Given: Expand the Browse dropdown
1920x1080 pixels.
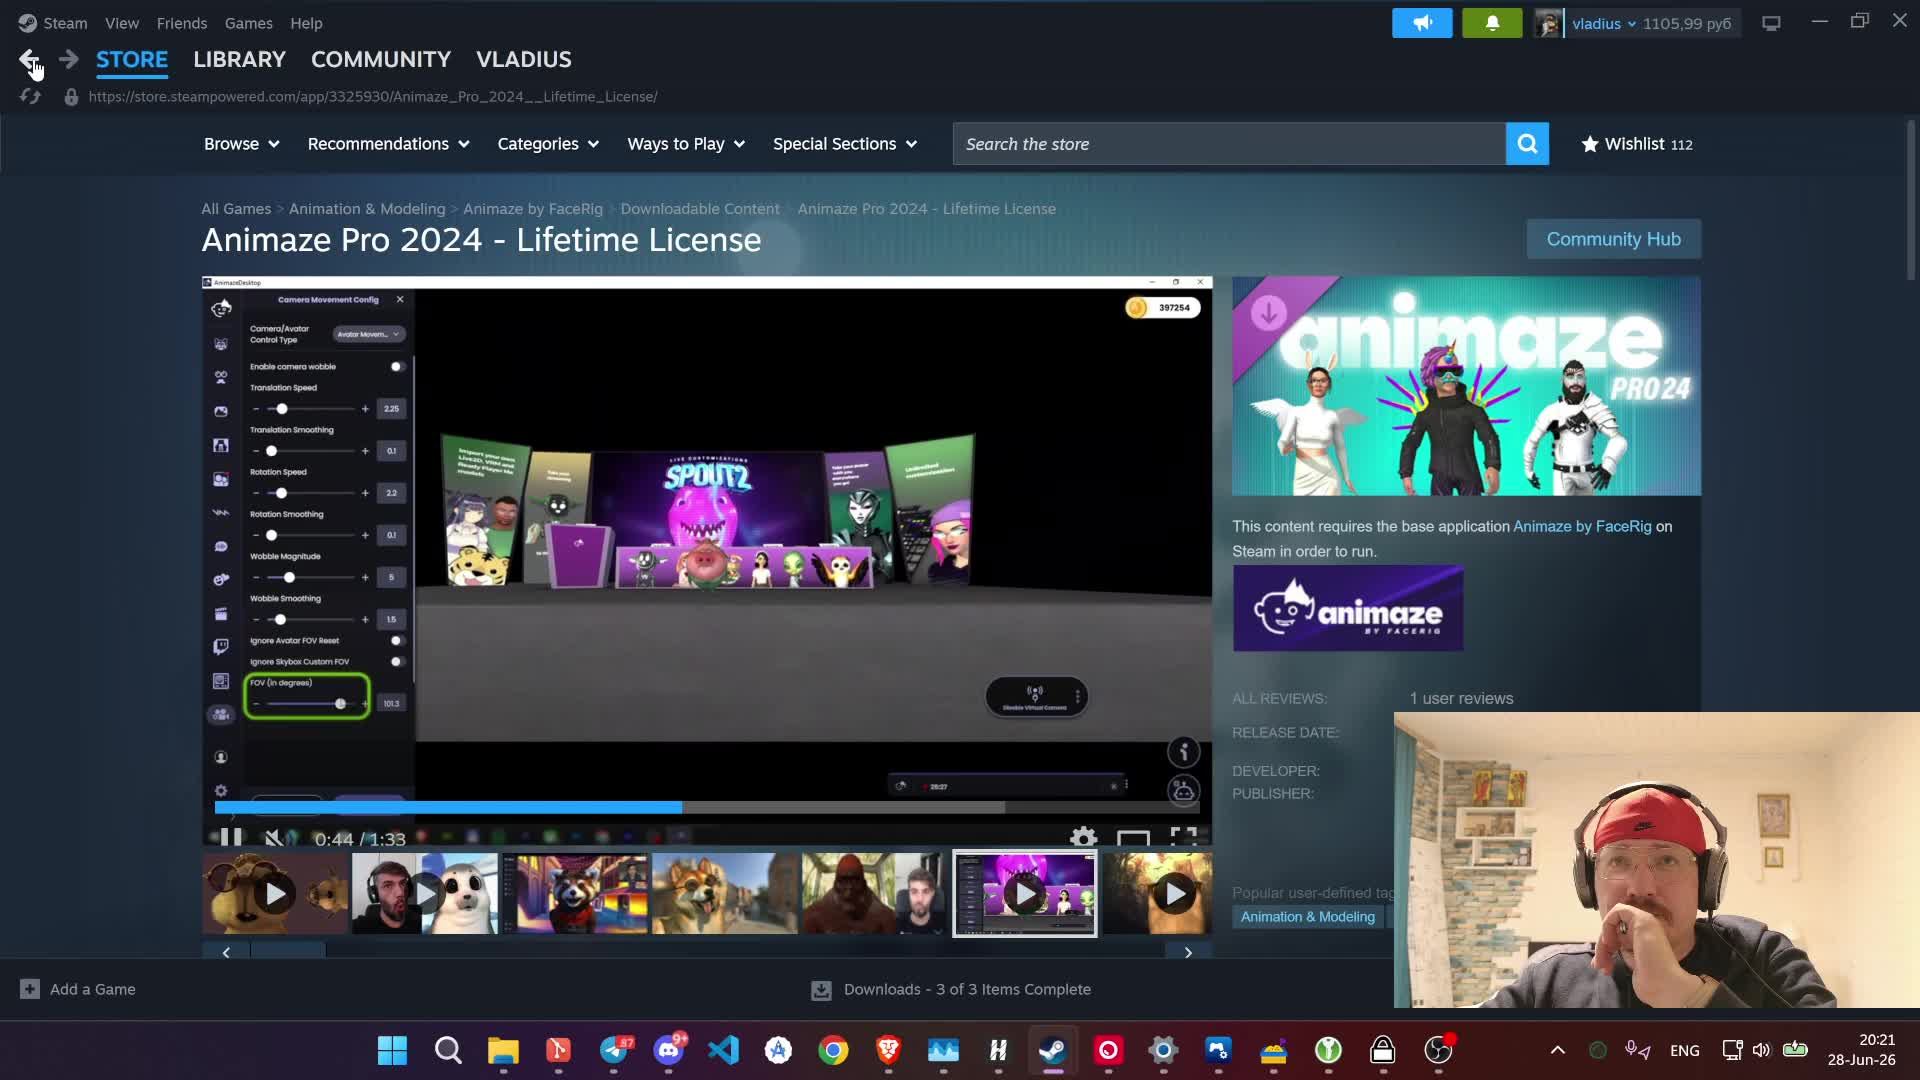Looking at the screenshot, I should point(241,144).
